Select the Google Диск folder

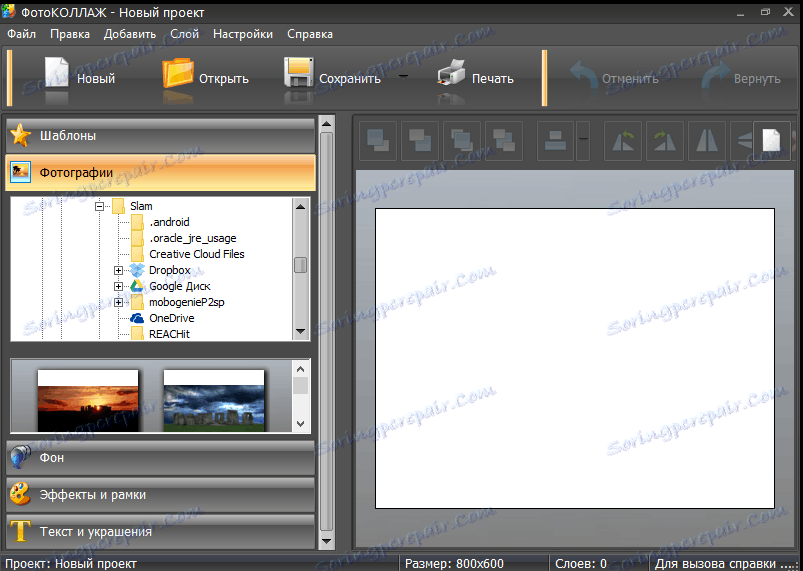[x=180, y=286]
